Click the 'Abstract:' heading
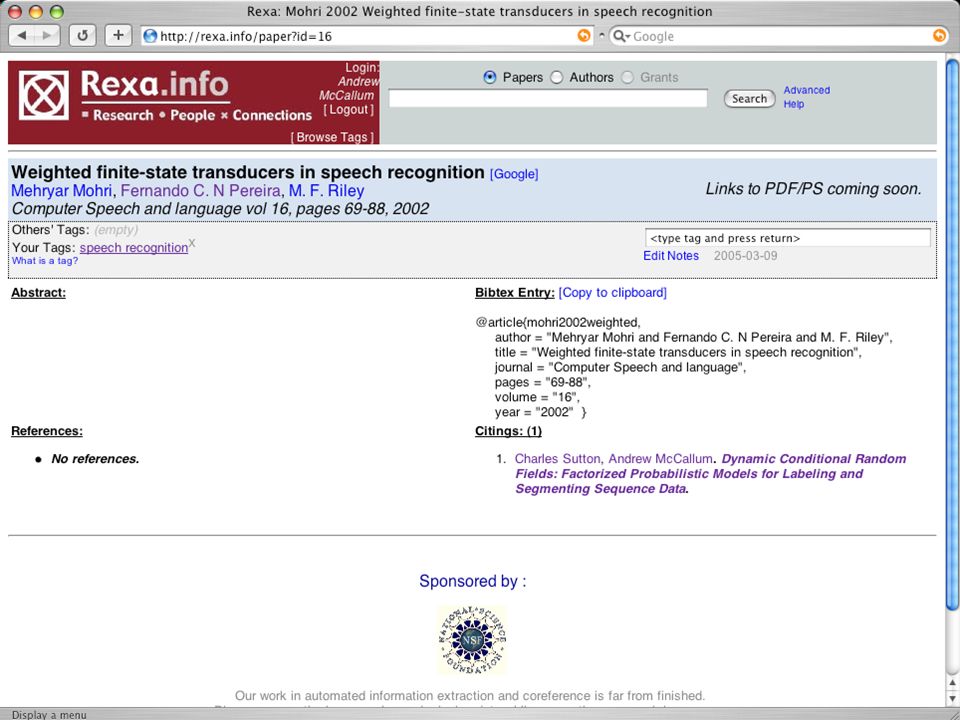960x720 pixels. coord(38,293)
